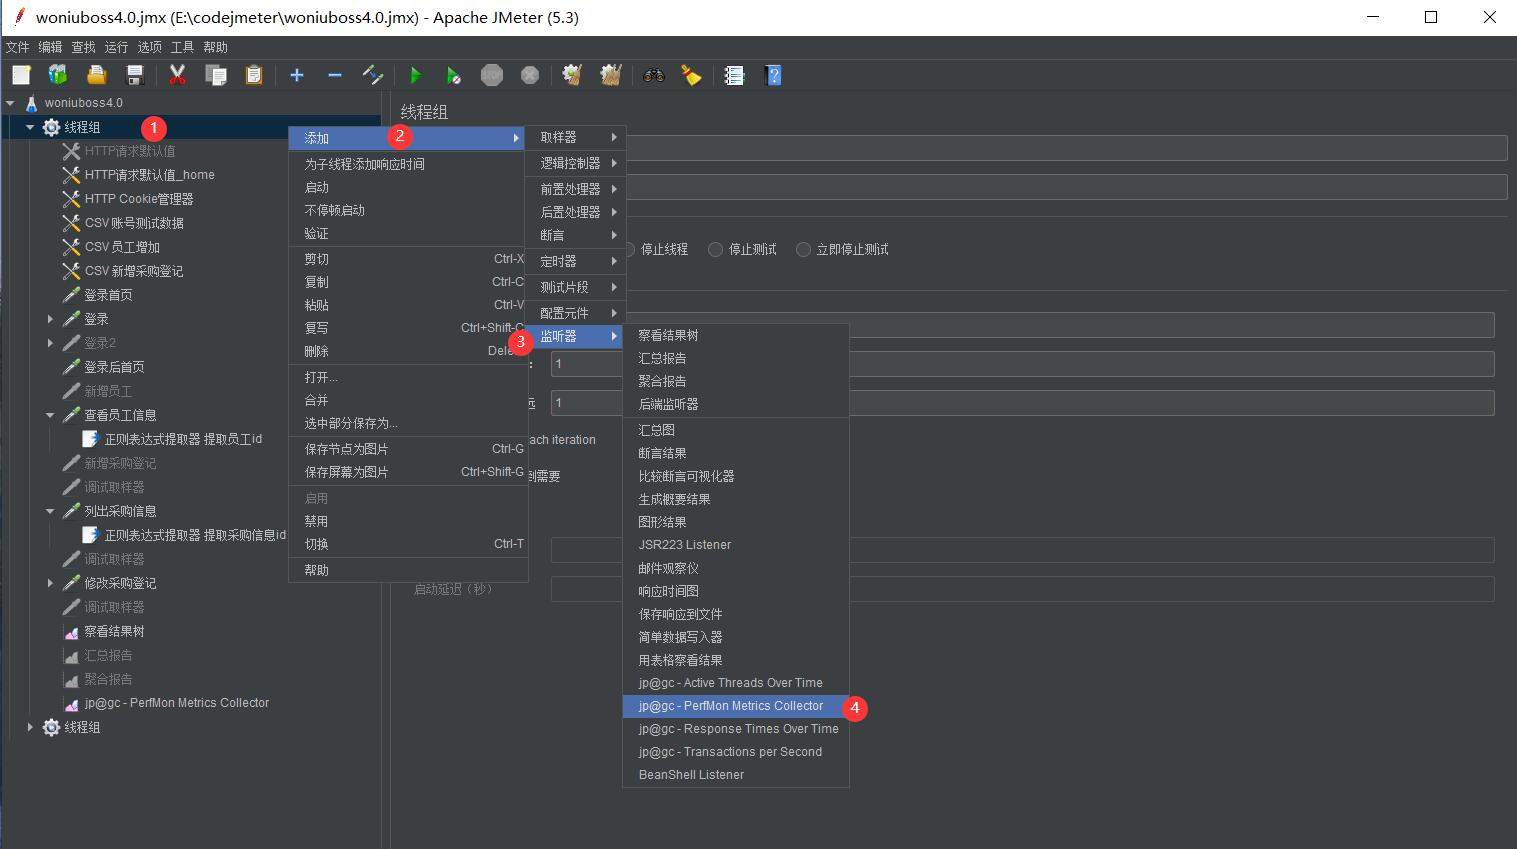Click the Expand All plus icon
Image resolution: width=1517 pixels, height=849 pixels.
click(297, 75)
